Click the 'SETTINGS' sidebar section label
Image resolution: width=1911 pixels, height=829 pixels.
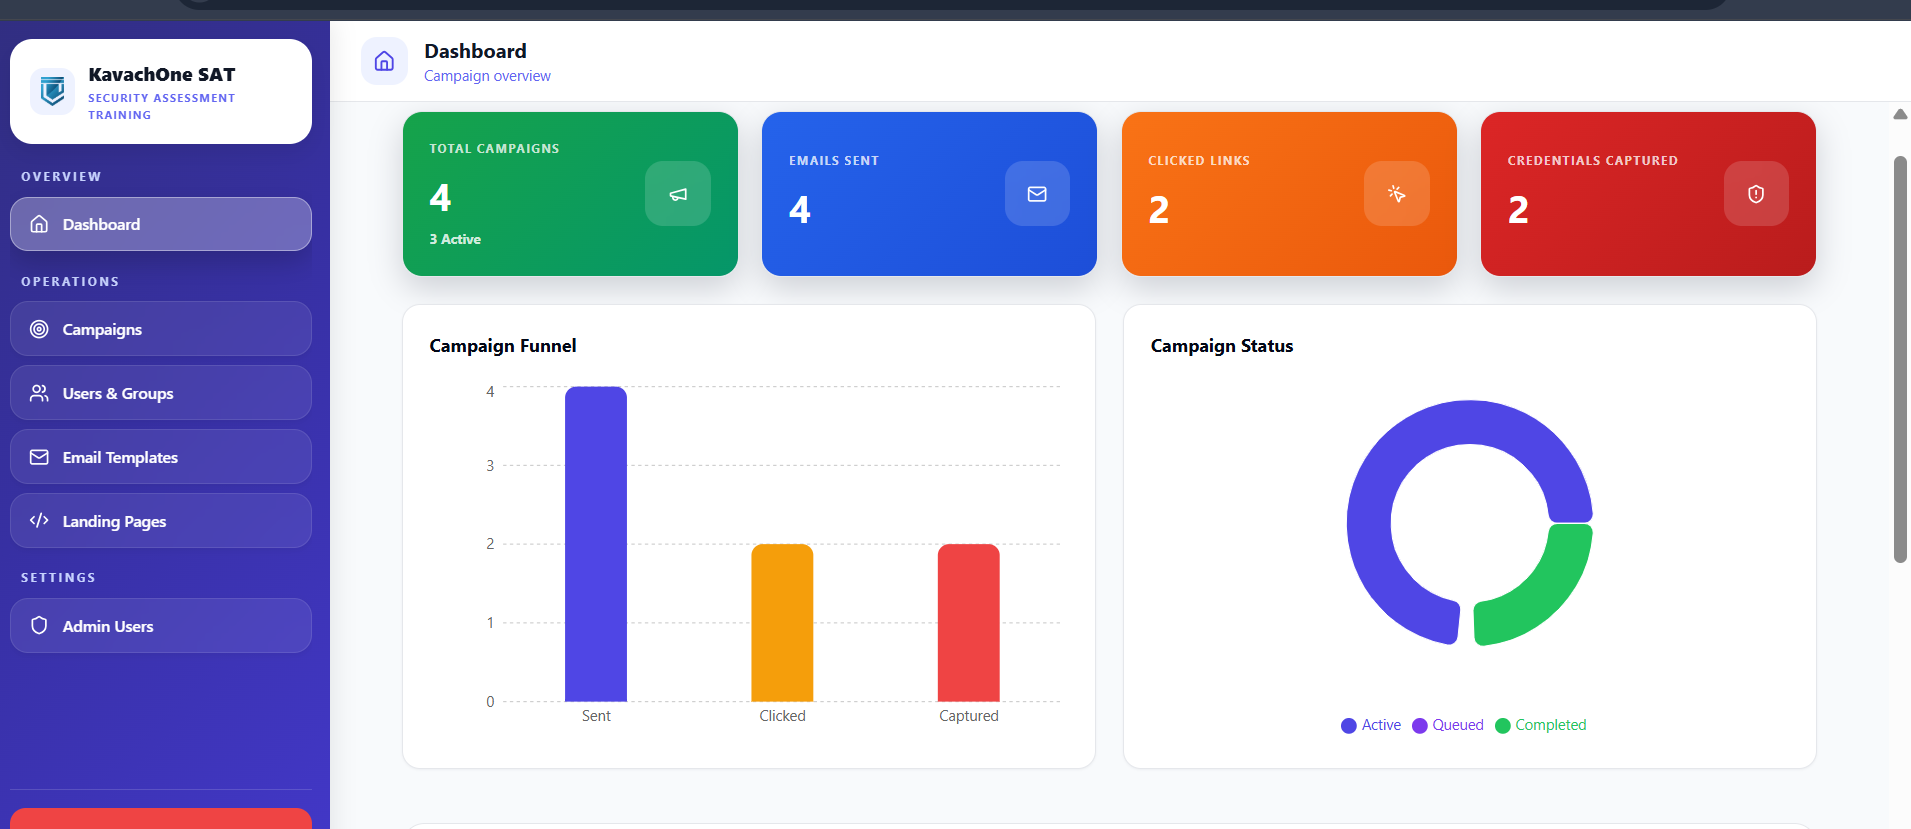tap(58, 578)
